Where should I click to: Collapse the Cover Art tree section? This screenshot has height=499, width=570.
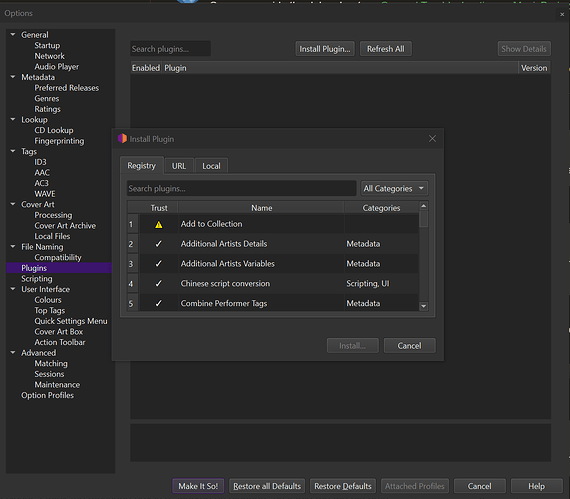[13, 204]
